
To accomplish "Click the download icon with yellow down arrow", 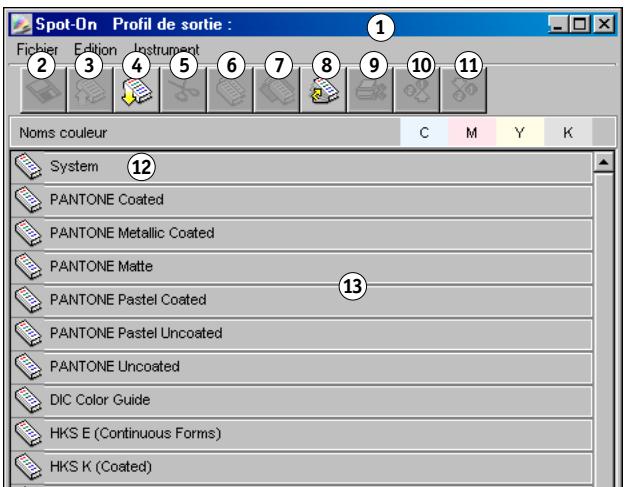I will point(137,90).
